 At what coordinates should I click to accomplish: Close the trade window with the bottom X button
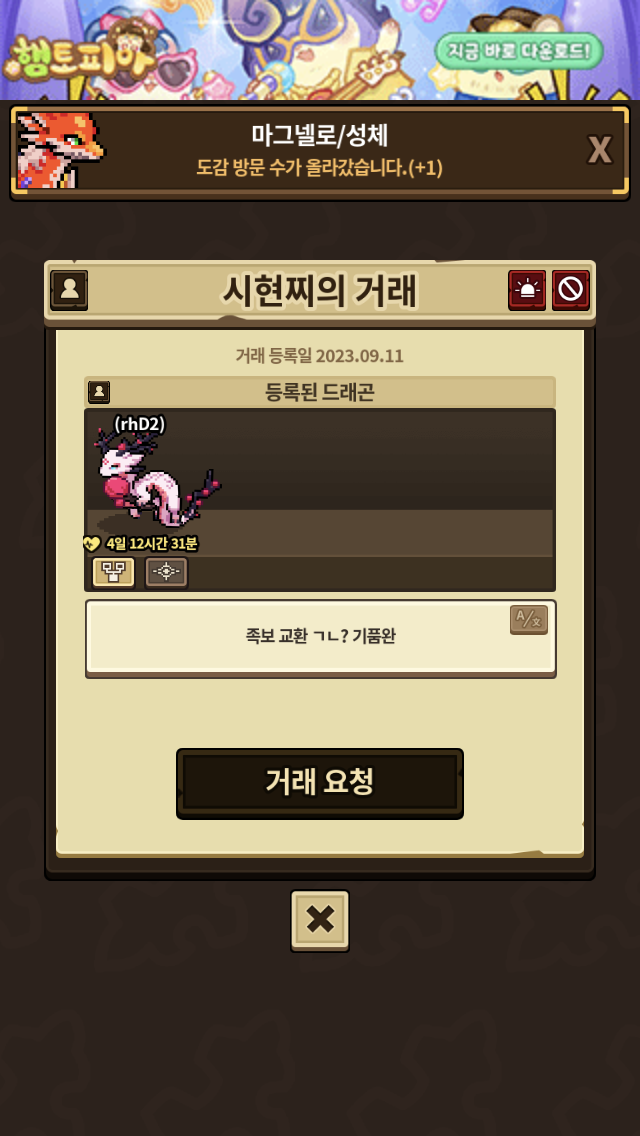(x=320, y=920)
